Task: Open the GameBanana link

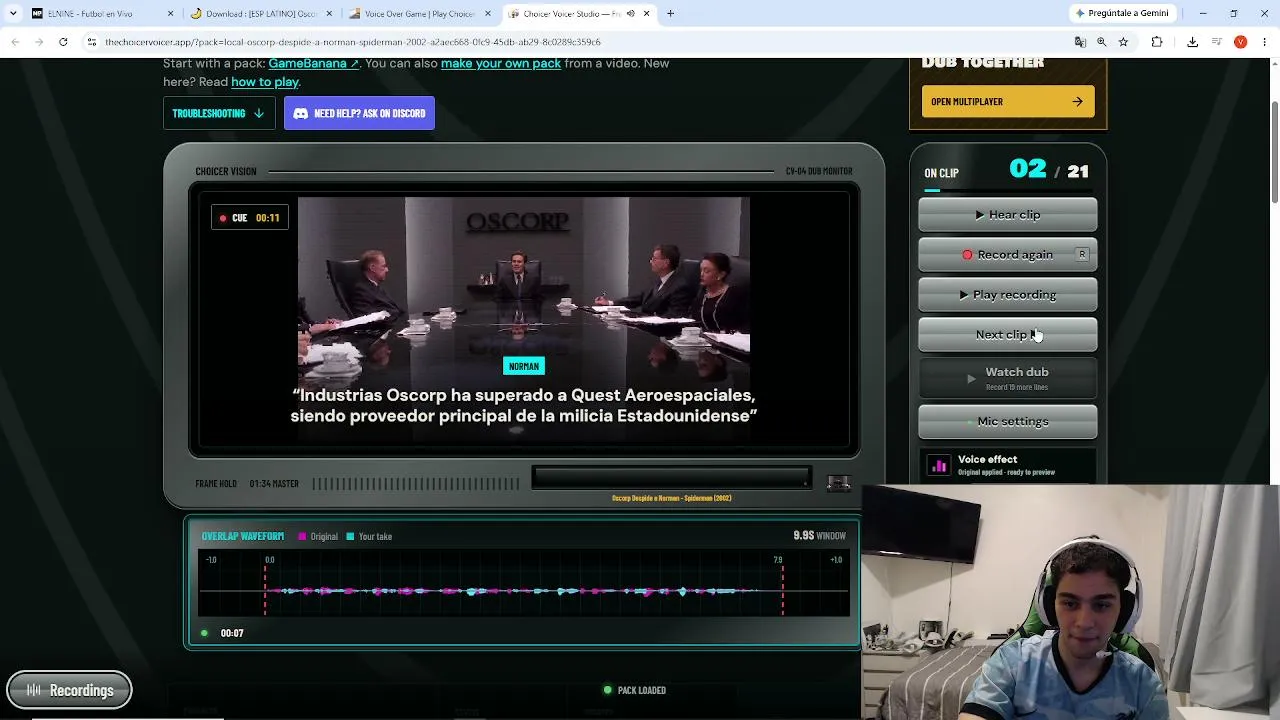Action: 313,63
